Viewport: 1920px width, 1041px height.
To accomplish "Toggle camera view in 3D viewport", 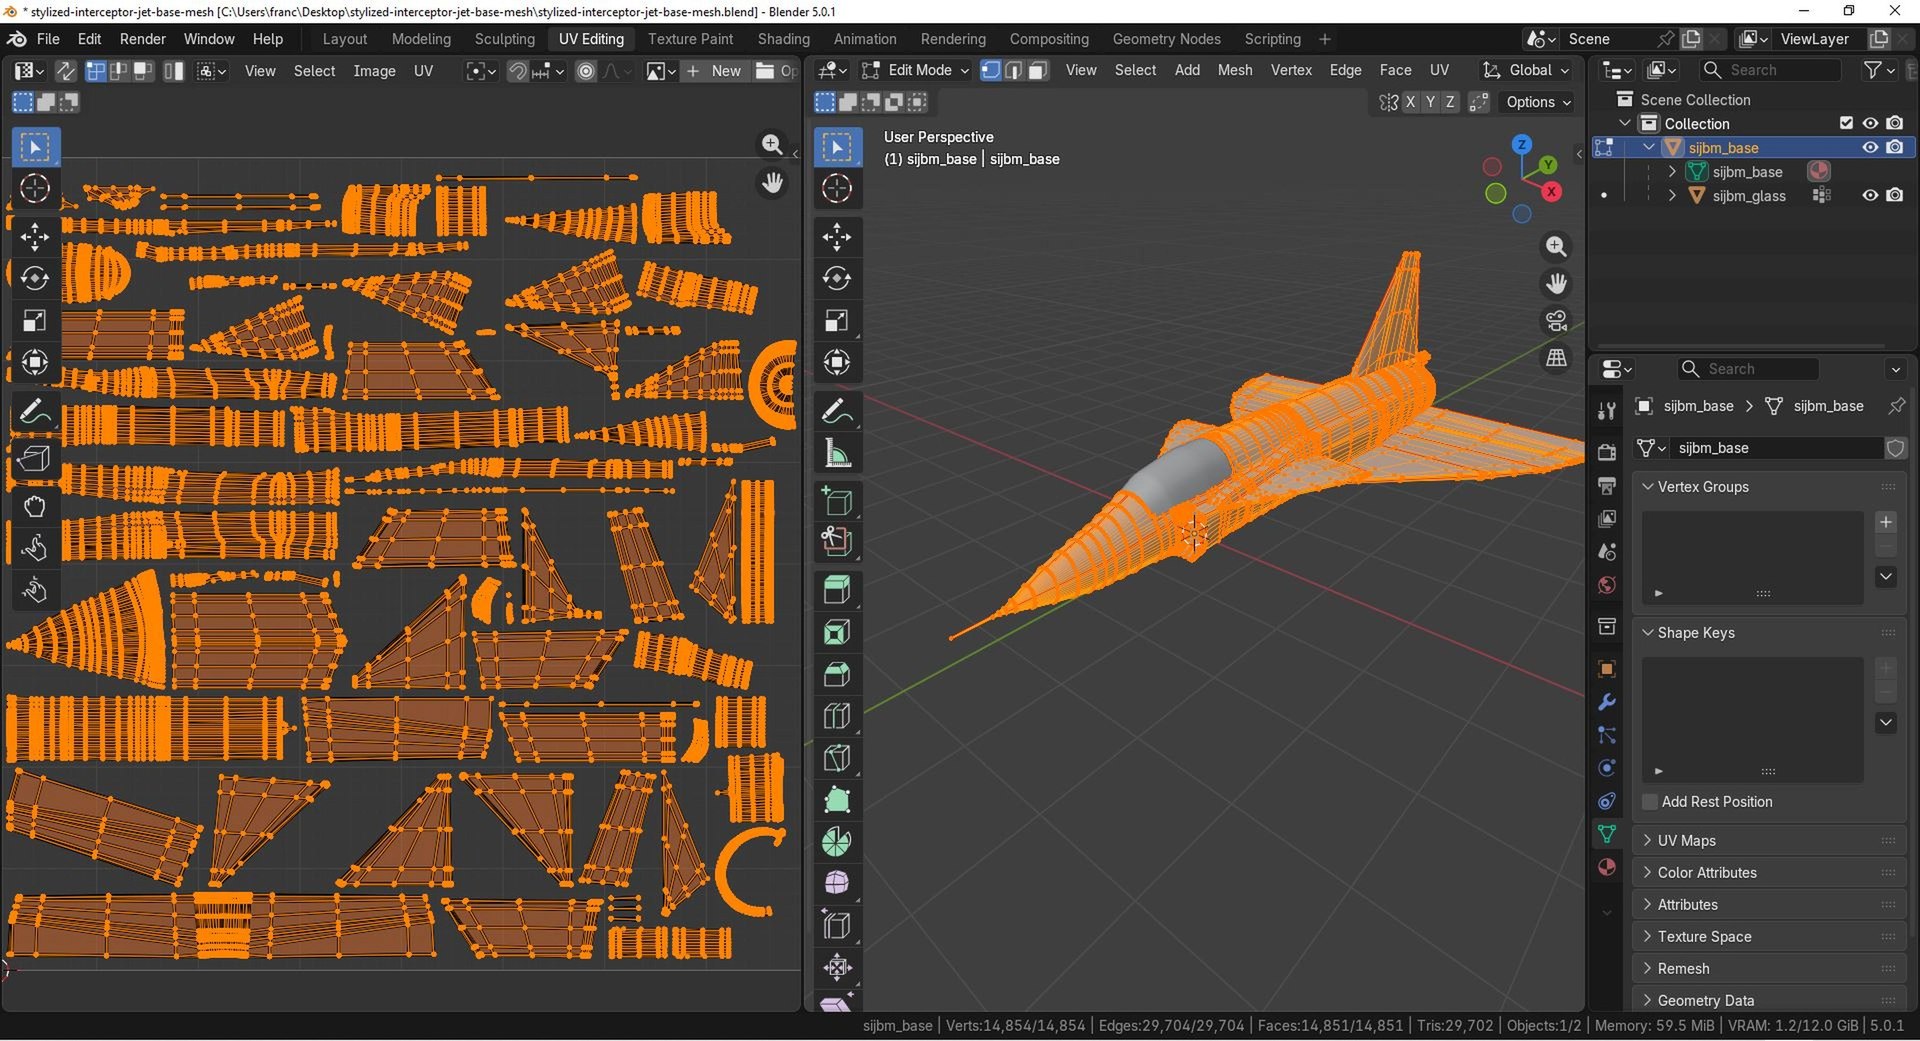I will (x=1556, y=320).
